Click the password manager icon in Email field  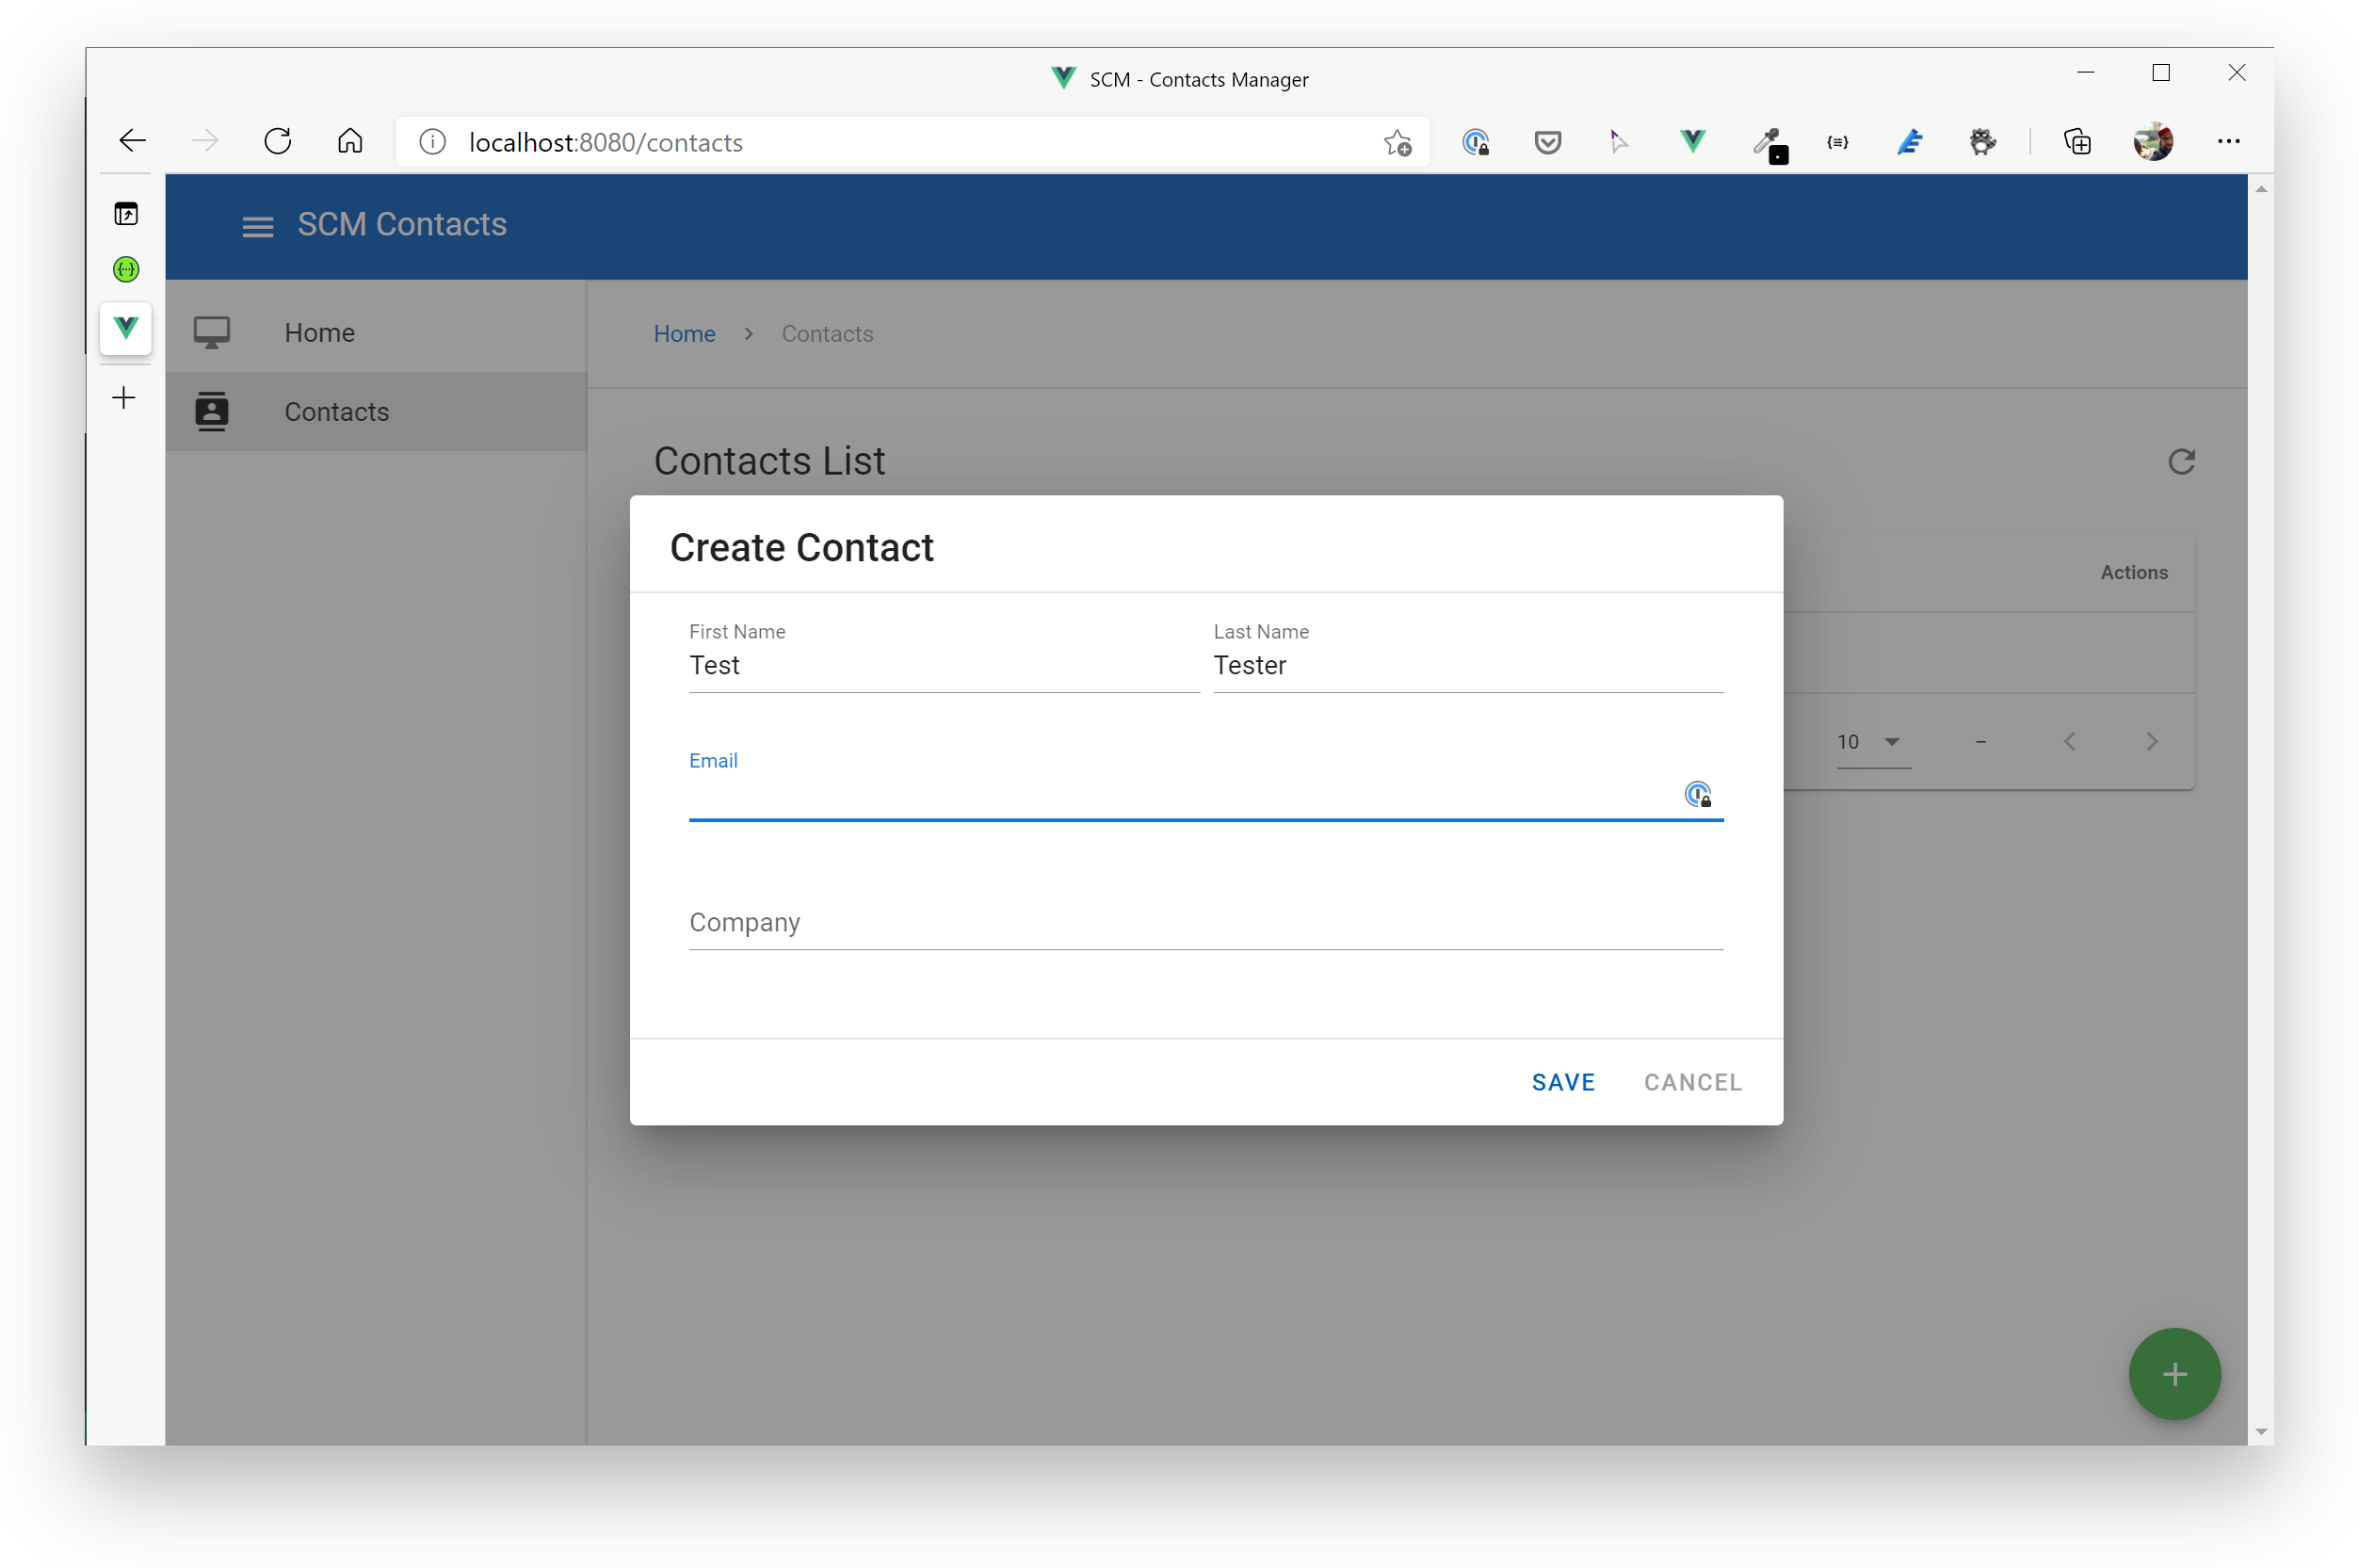point(1697,794)
